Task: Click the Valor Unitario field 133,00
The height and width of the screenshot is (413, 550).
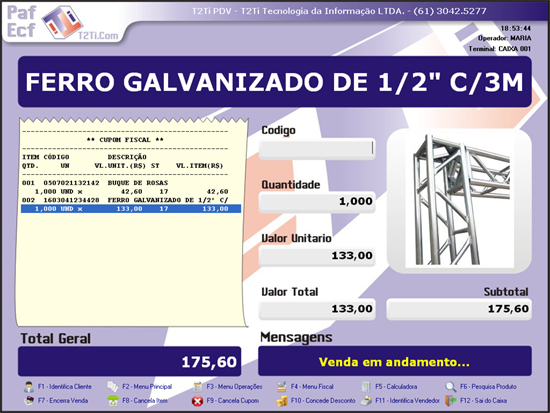Action: 317,256
